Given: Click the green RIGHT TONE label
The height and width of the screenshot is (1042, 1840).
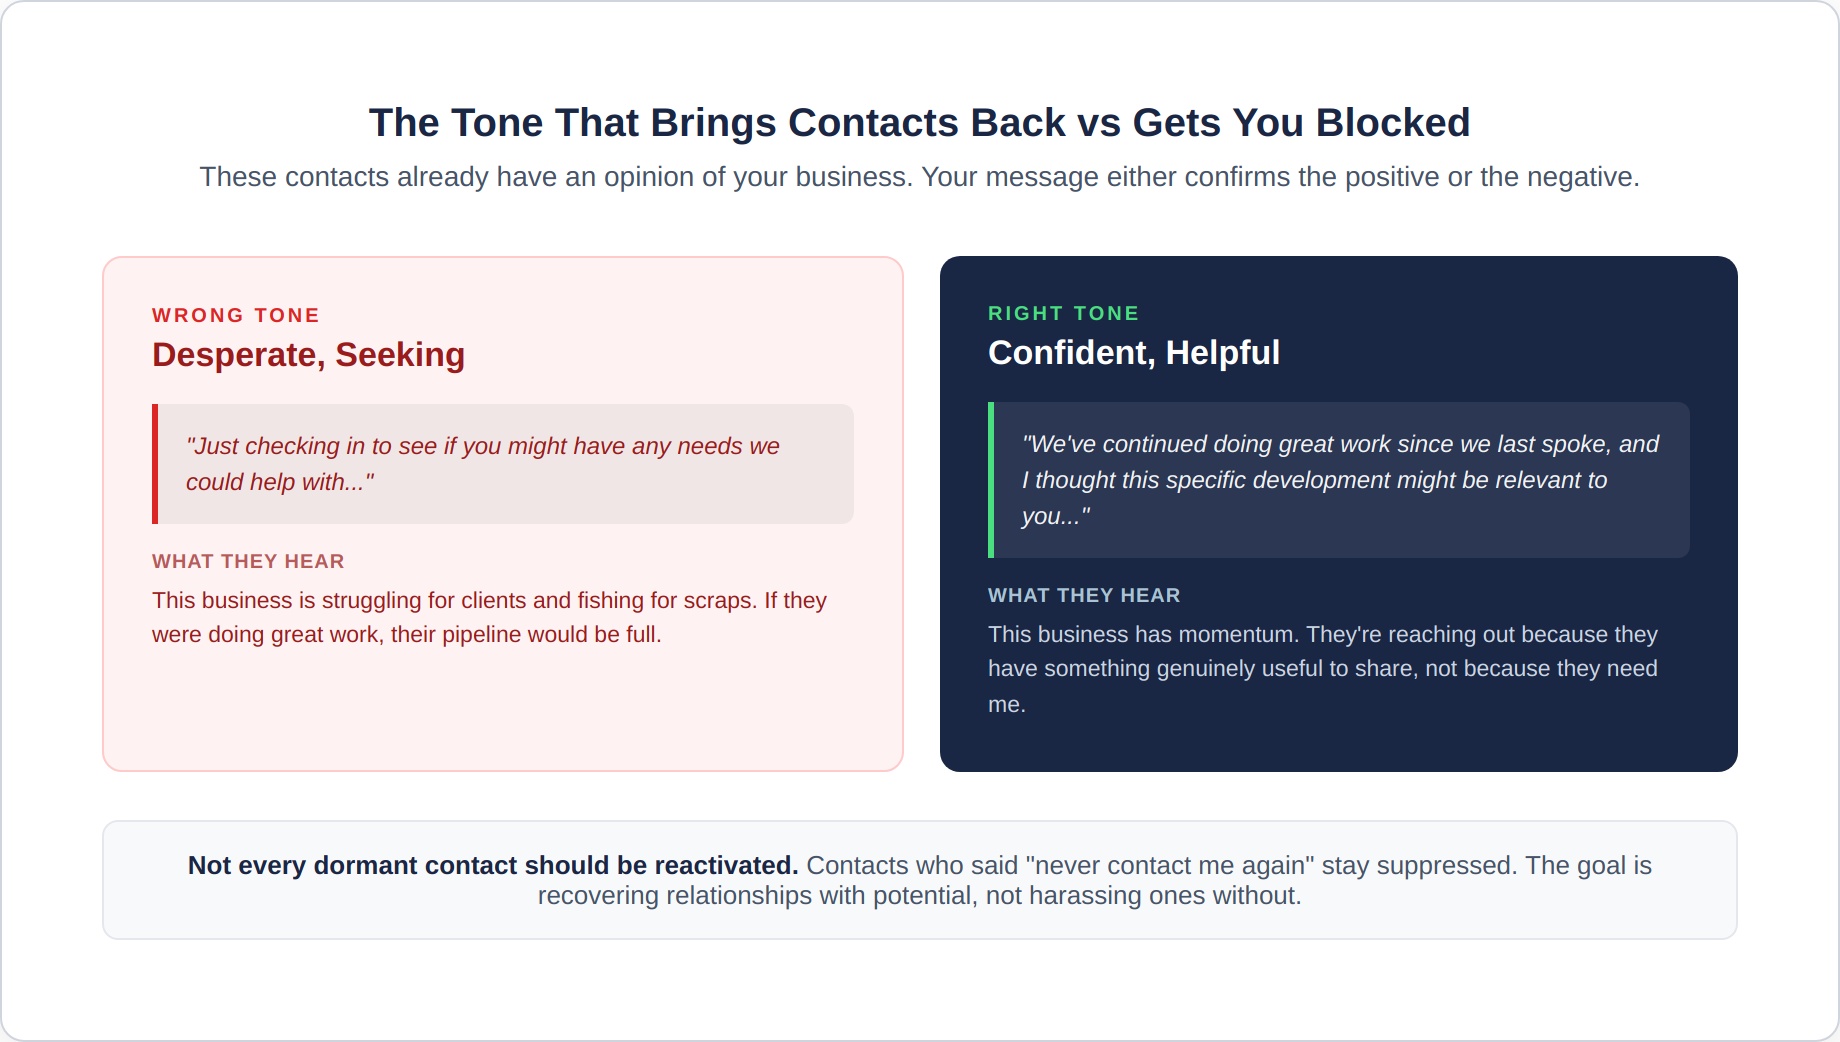Looking at the screenshot, I should [1063, 313].
